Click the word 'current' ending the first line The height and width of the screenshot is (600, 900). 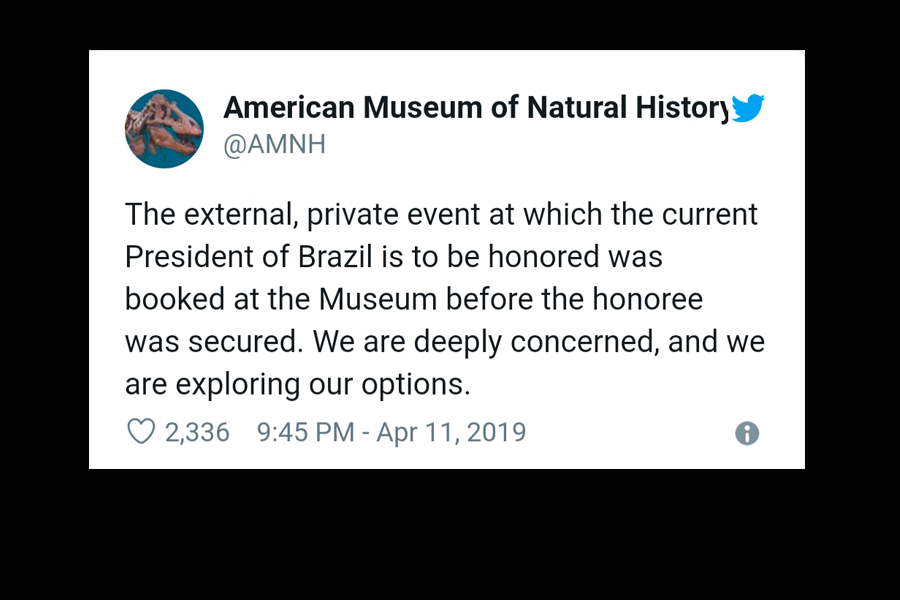[x=710, y=215]
